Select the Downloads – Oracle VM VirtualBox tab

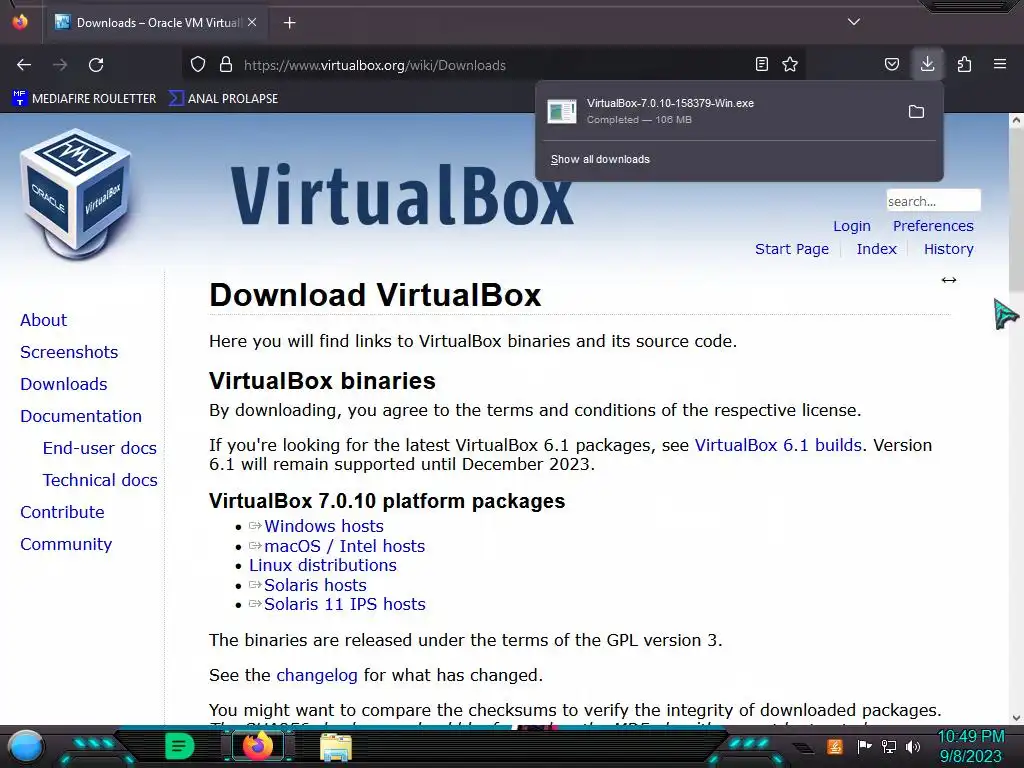pyautogui.click(x=155, y=23)
